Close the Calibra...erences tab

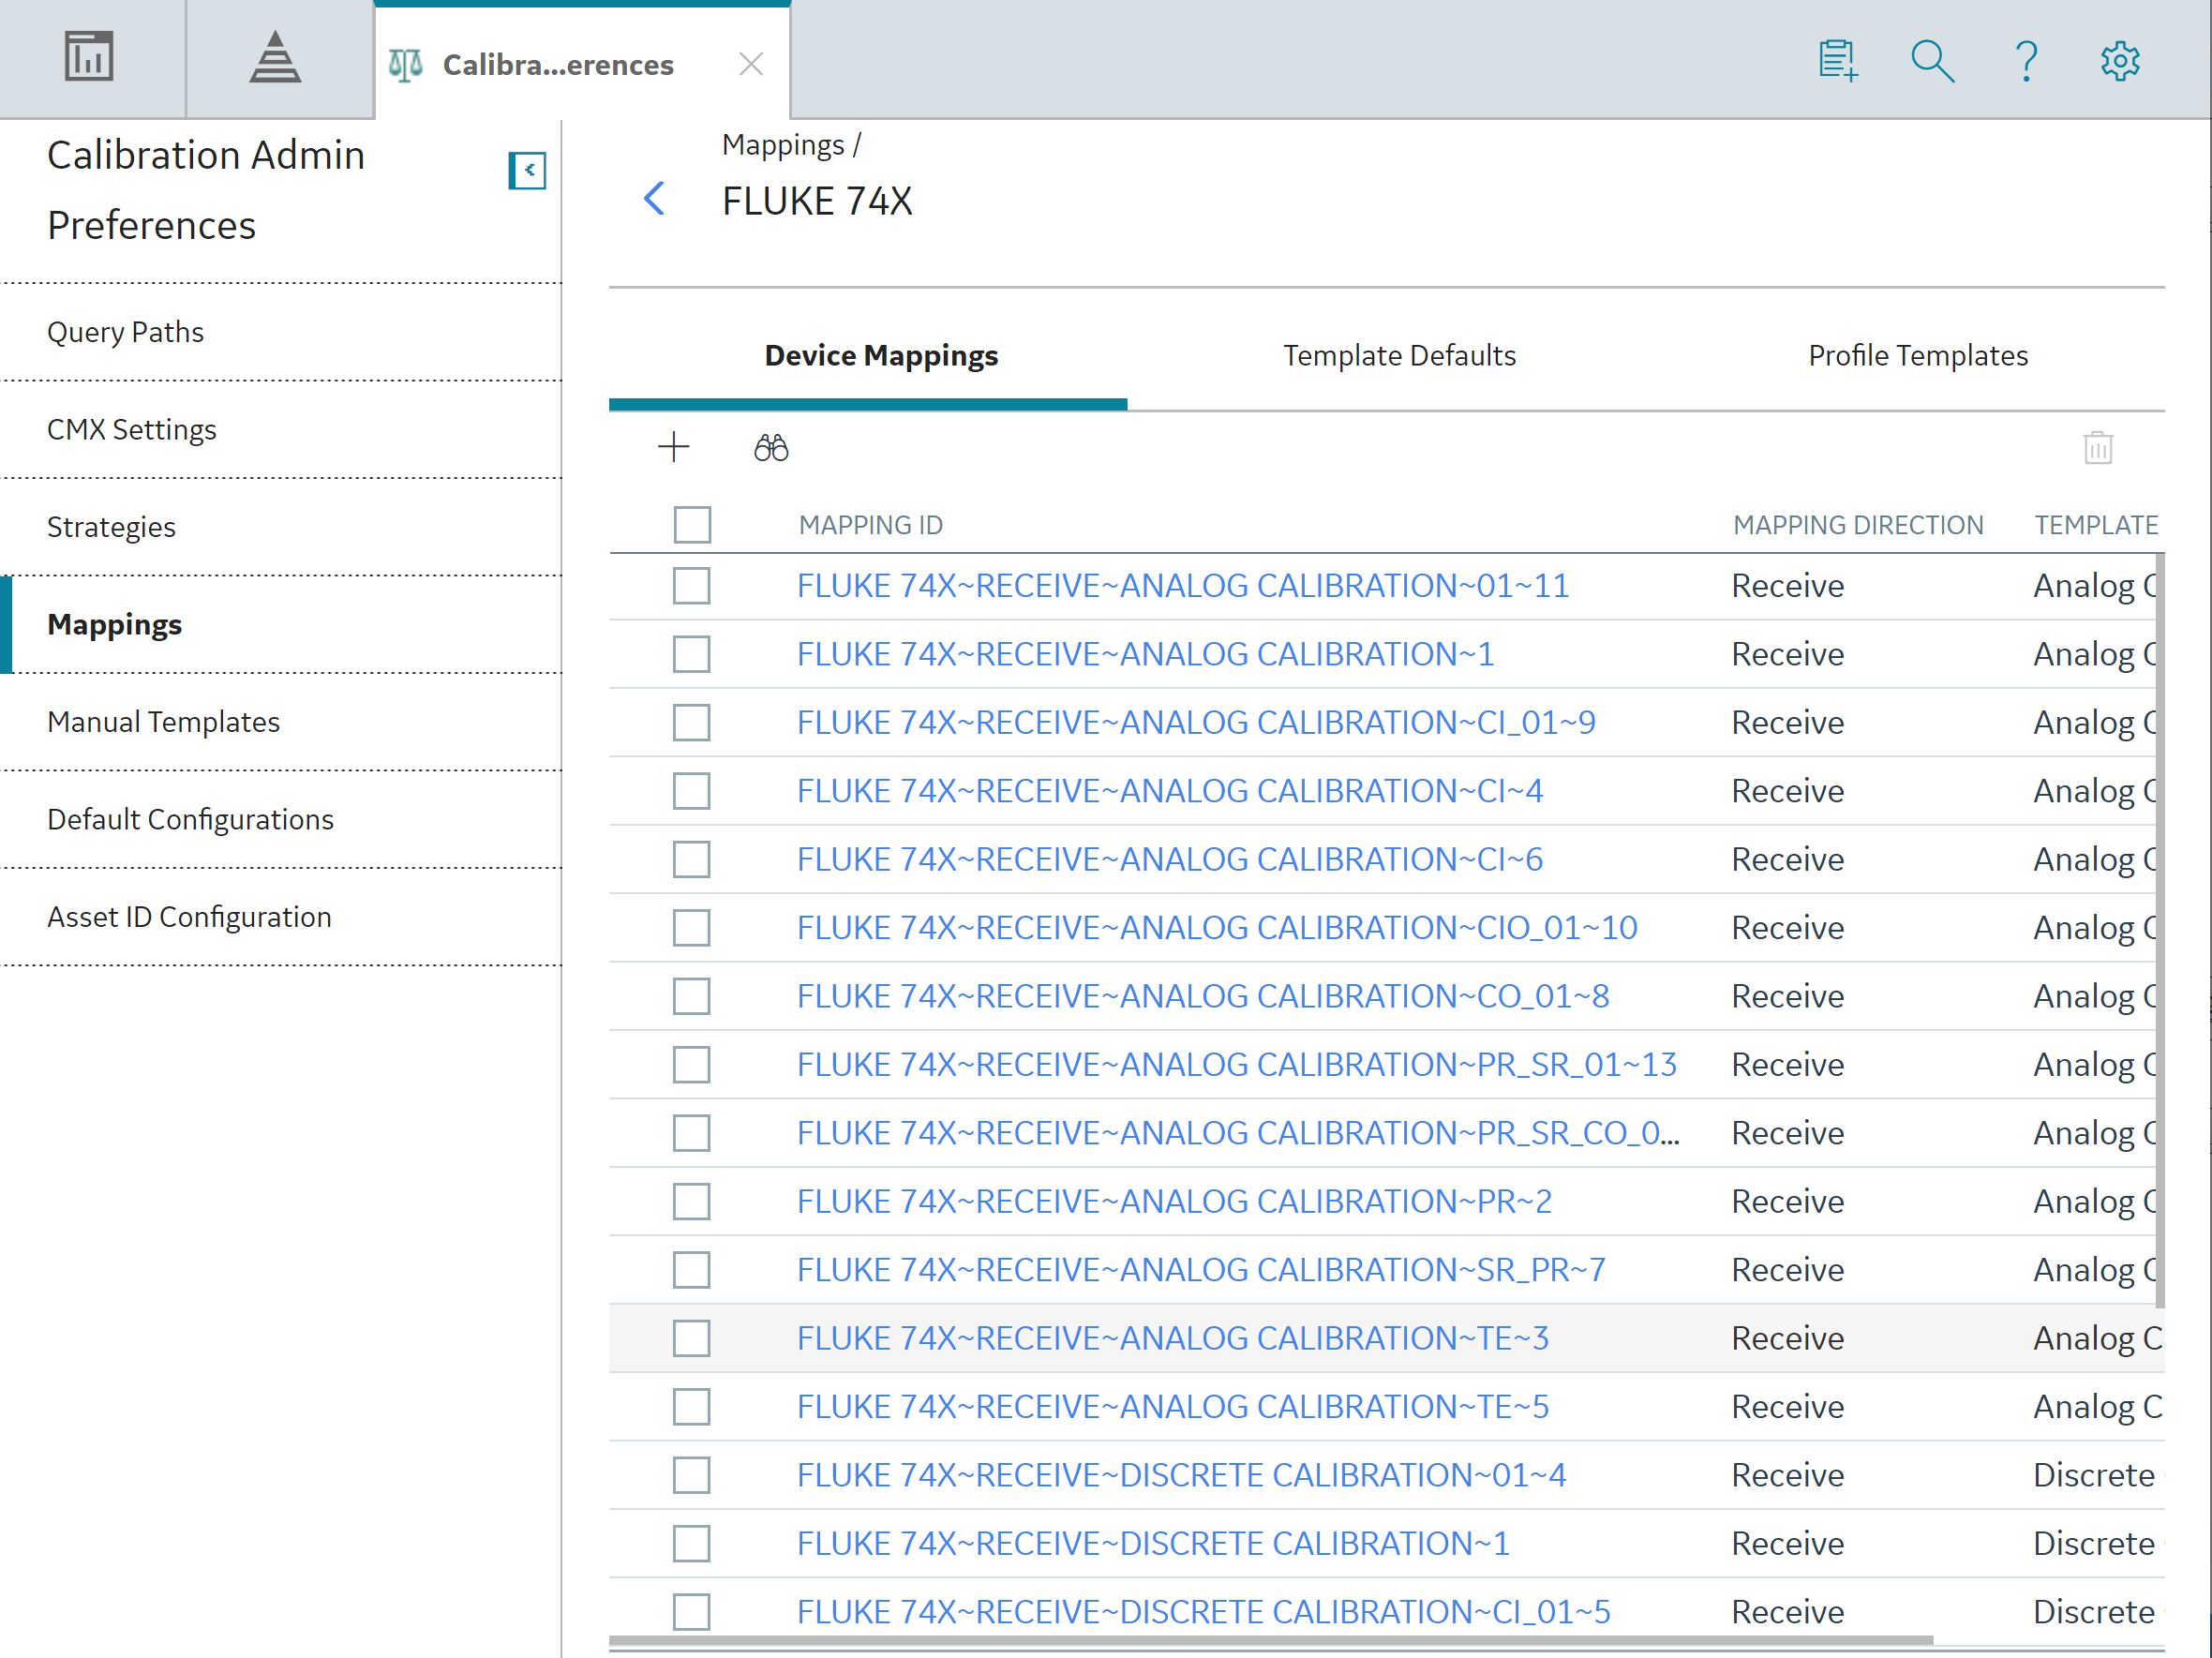point(751,65)
